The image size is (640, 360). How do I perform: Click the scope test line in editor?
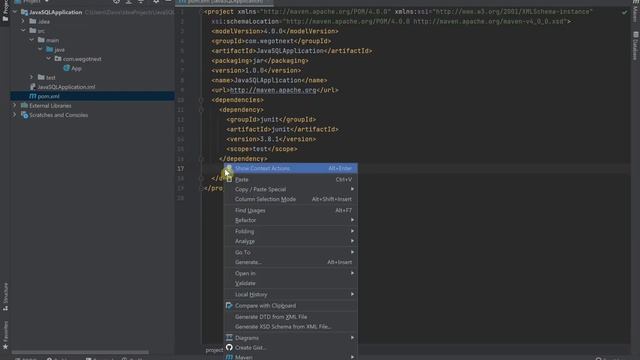(262, 149)
